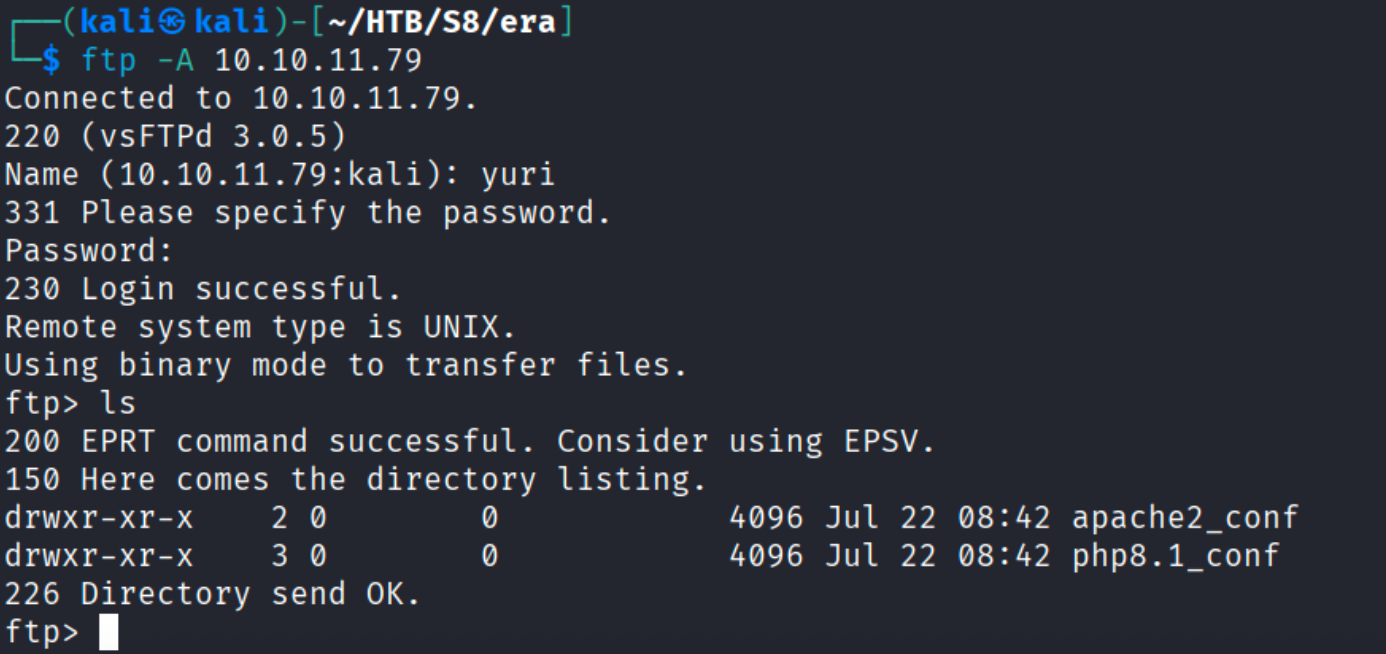Click the apache2_conf directory name
The width and height of the screenshot is (1386, 654).
point(1185,518)
